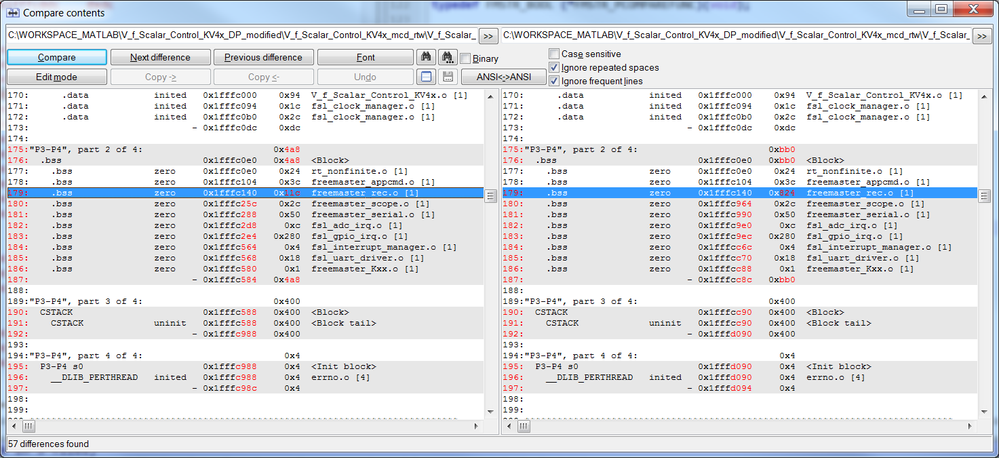Go to Previous difference

click(x=263, y=57)
